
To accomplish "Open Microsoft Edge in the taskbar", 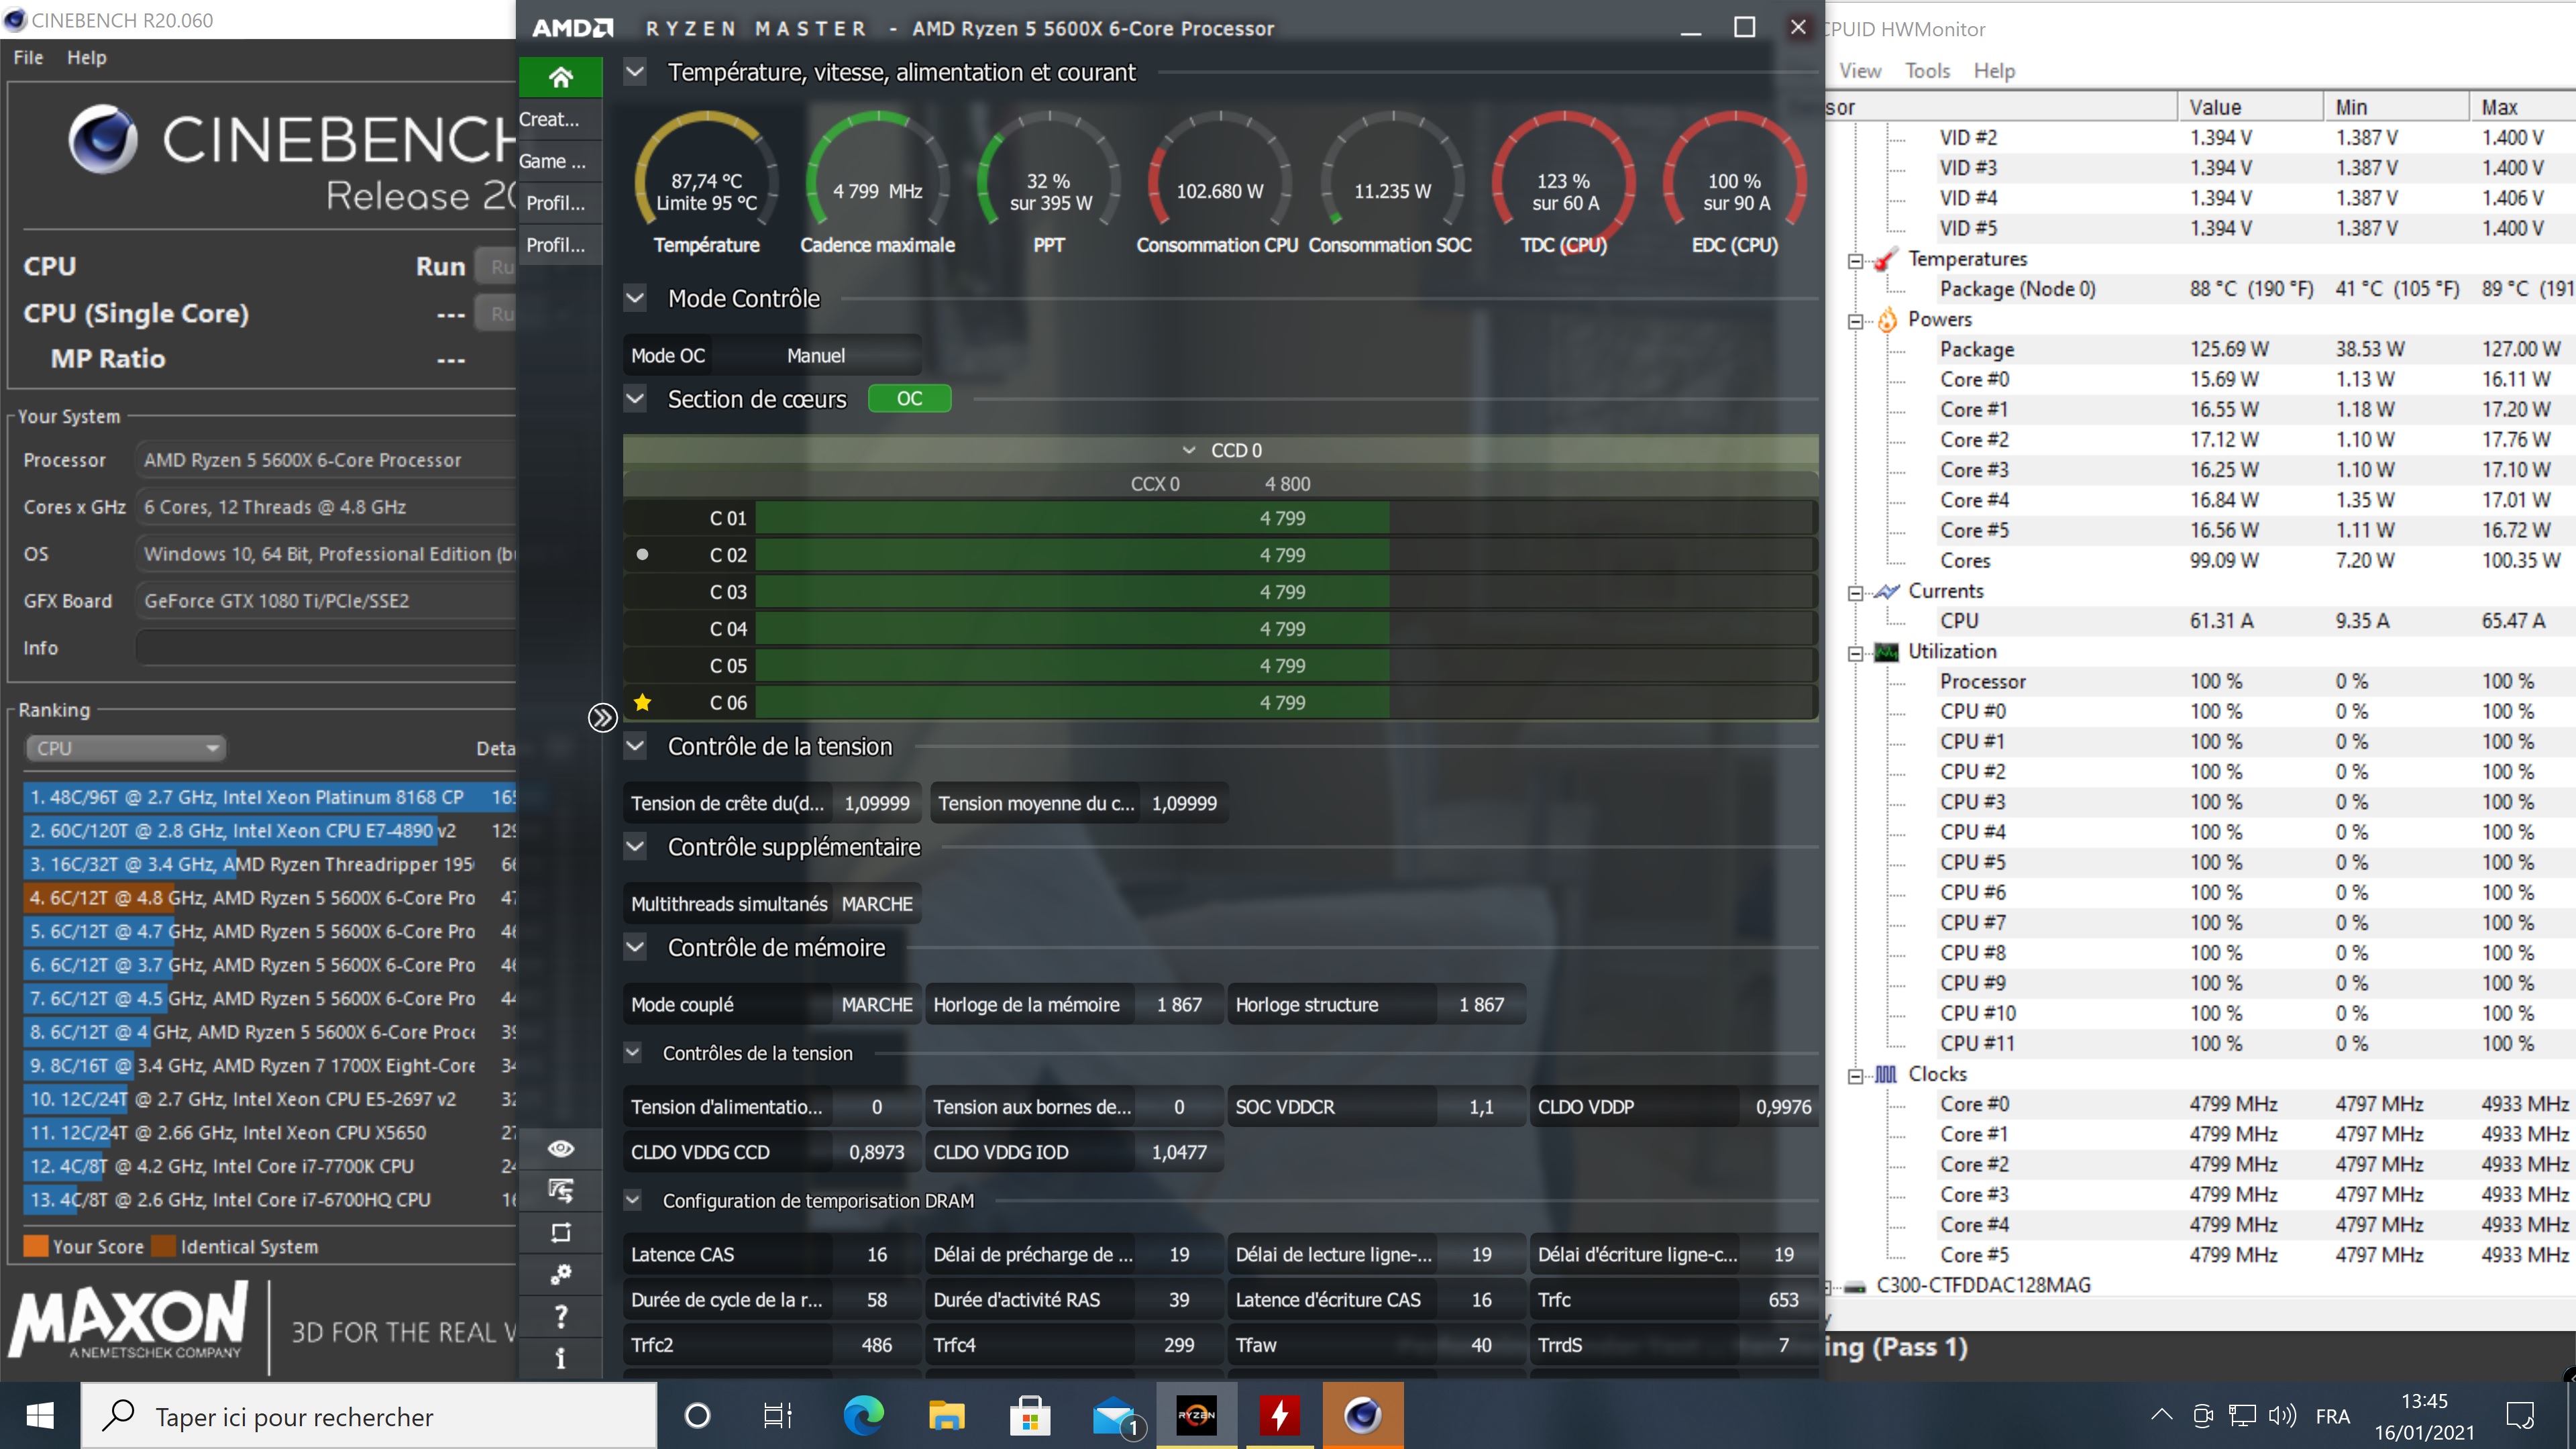I will 863,1415.
